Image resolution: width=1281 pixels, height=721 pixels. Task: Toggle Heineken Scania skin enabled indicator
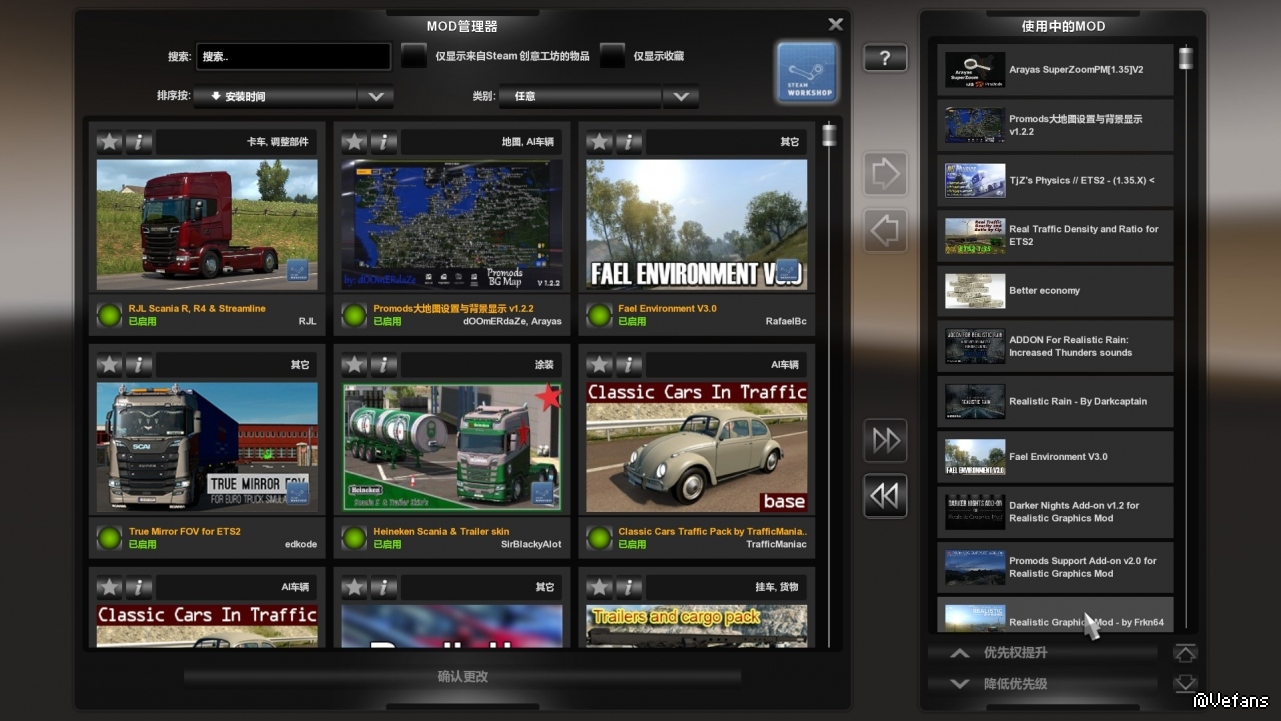click(354, 538)
